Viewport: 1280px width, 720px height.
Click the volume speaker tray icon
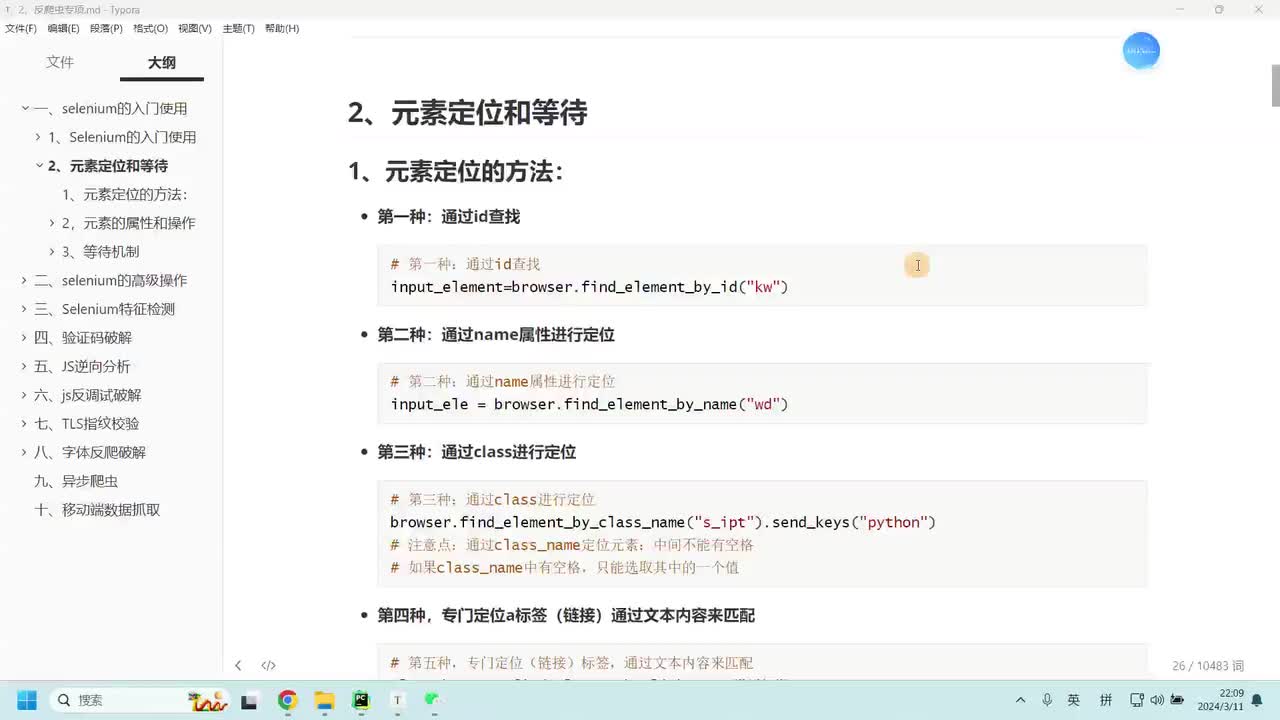click(1157, 700)
